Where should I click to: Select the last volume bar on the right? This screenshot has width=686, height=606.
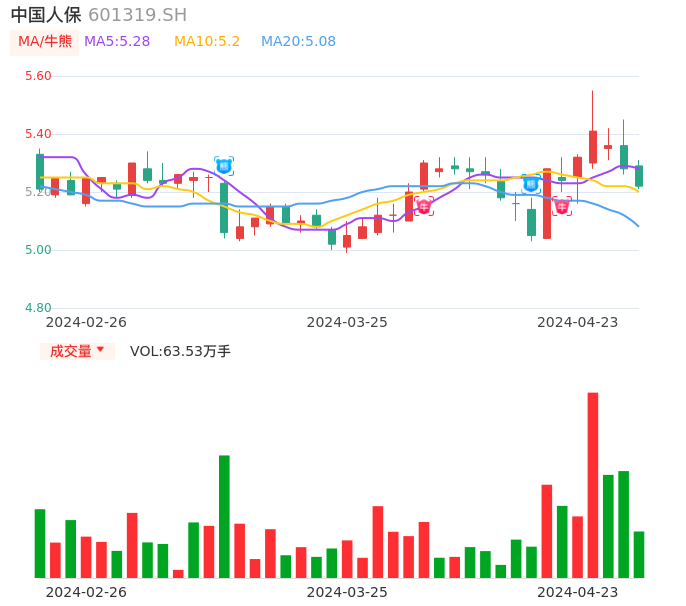tap(639, 554)
